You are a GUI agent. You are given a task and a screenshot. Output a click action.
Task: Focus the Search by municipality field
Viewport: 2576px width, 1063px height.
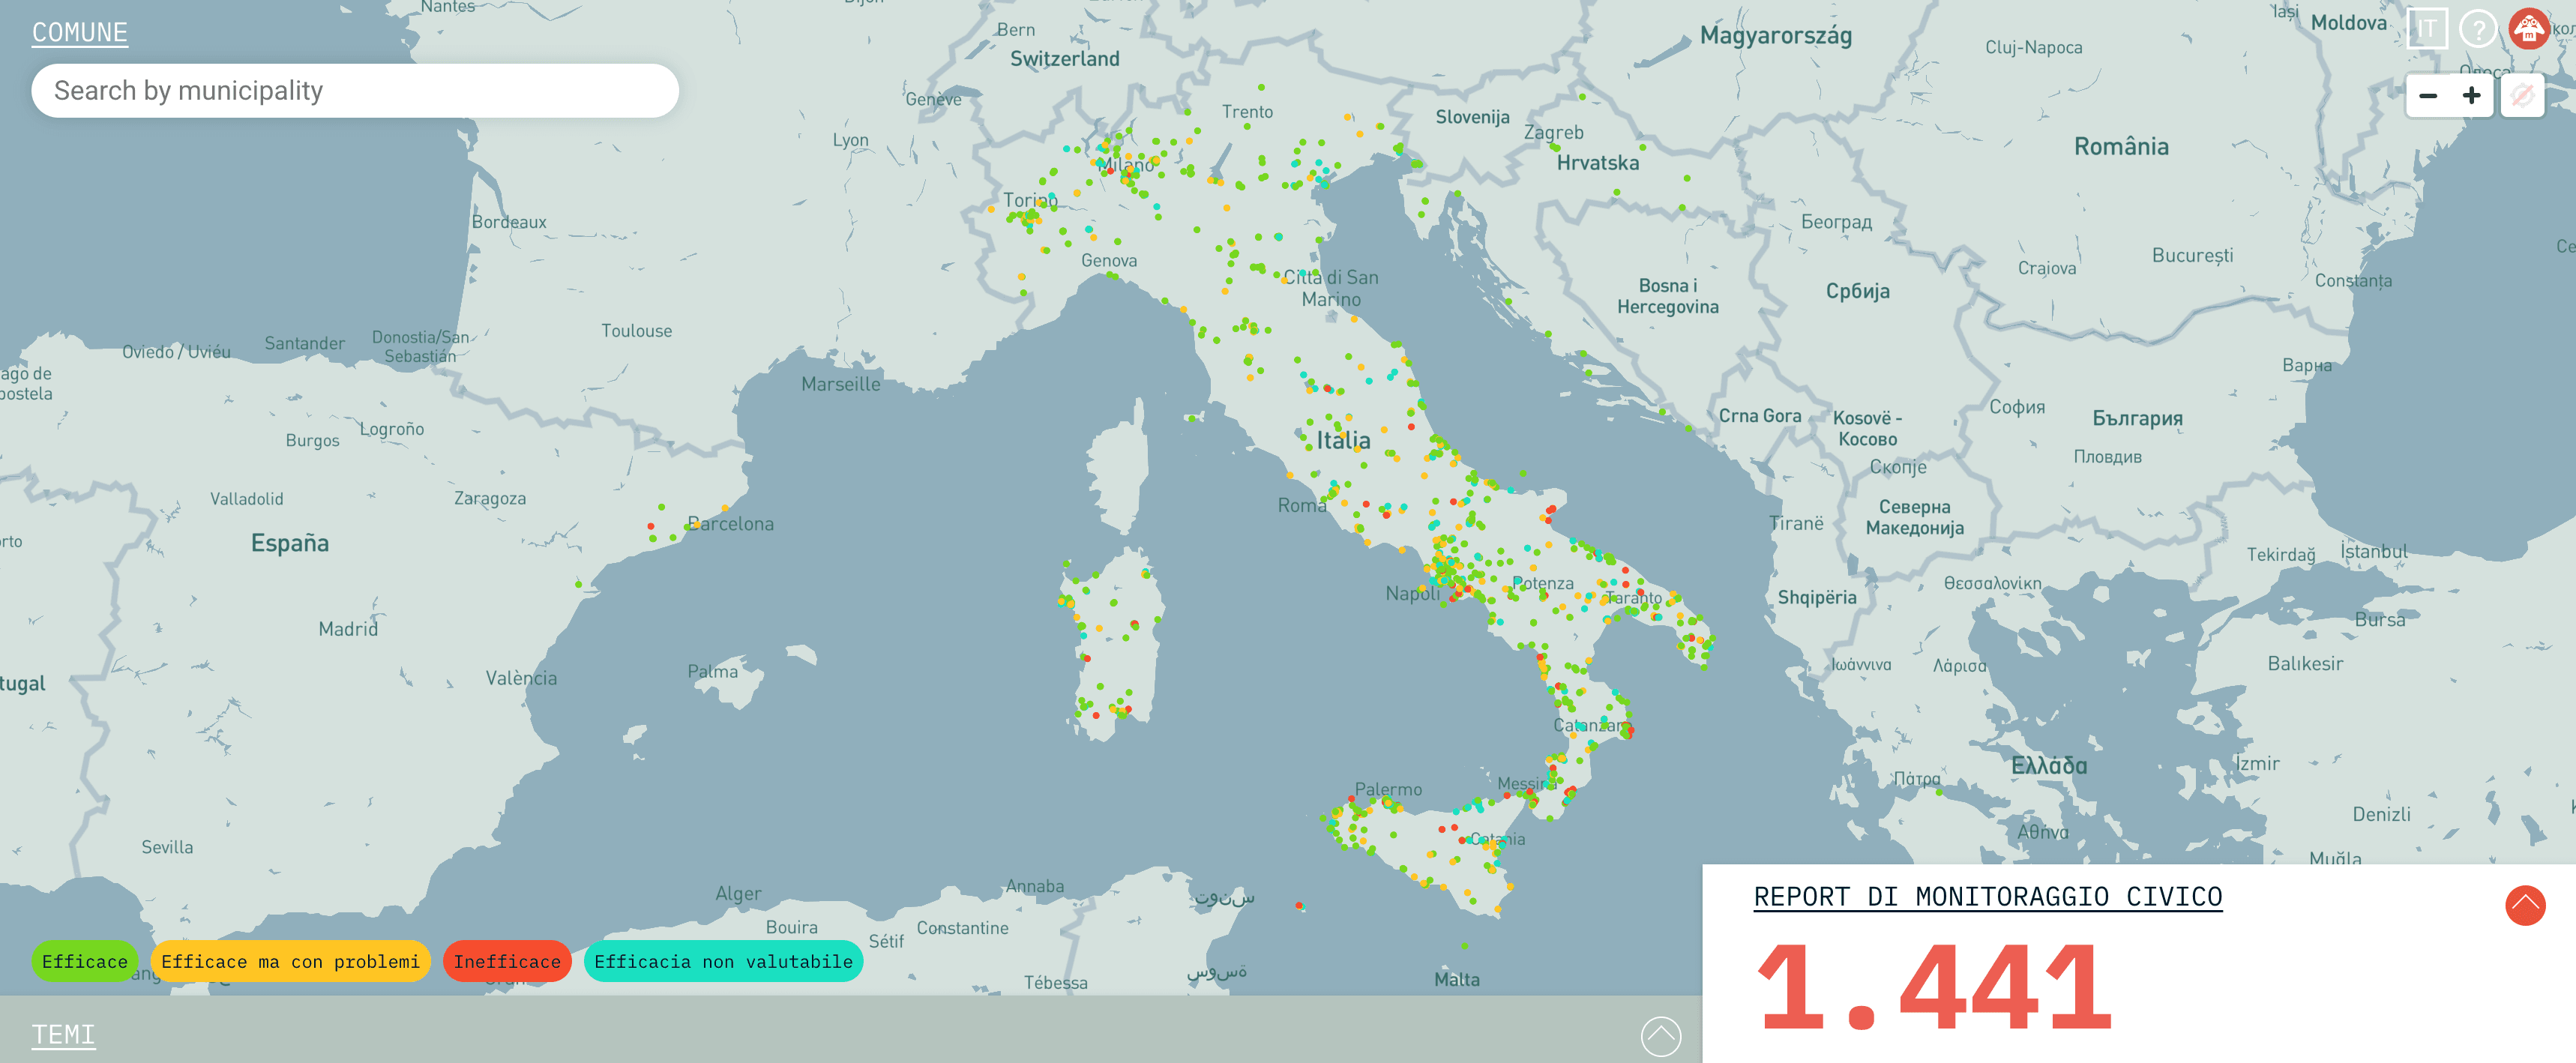pos(355,91)
